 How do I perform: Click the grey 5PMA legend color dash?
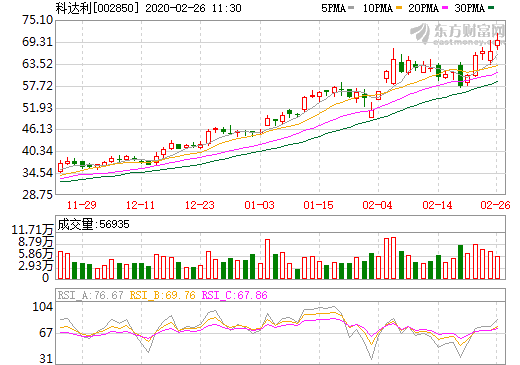(x=351, y=8)
